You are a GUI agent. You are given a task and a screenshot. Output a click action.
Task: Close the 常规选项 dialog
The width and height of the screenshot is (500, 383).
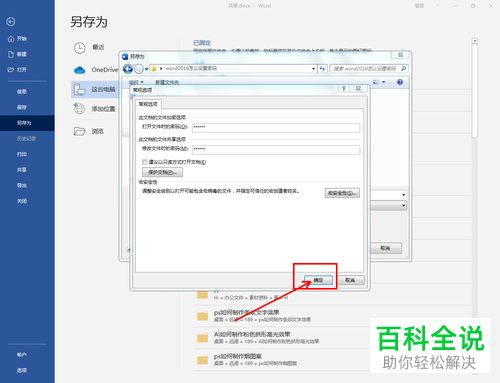click(358, 88)
